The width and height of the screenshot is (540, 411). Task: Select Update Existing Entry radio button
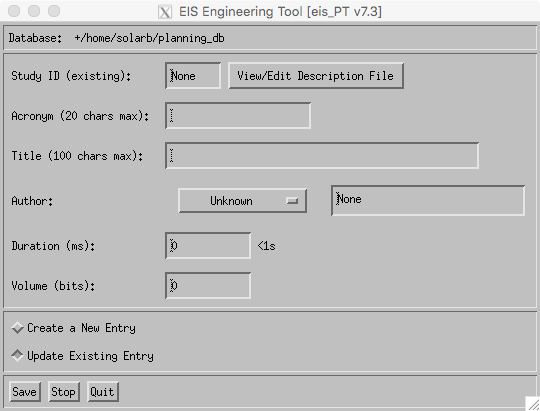point(17,356)
